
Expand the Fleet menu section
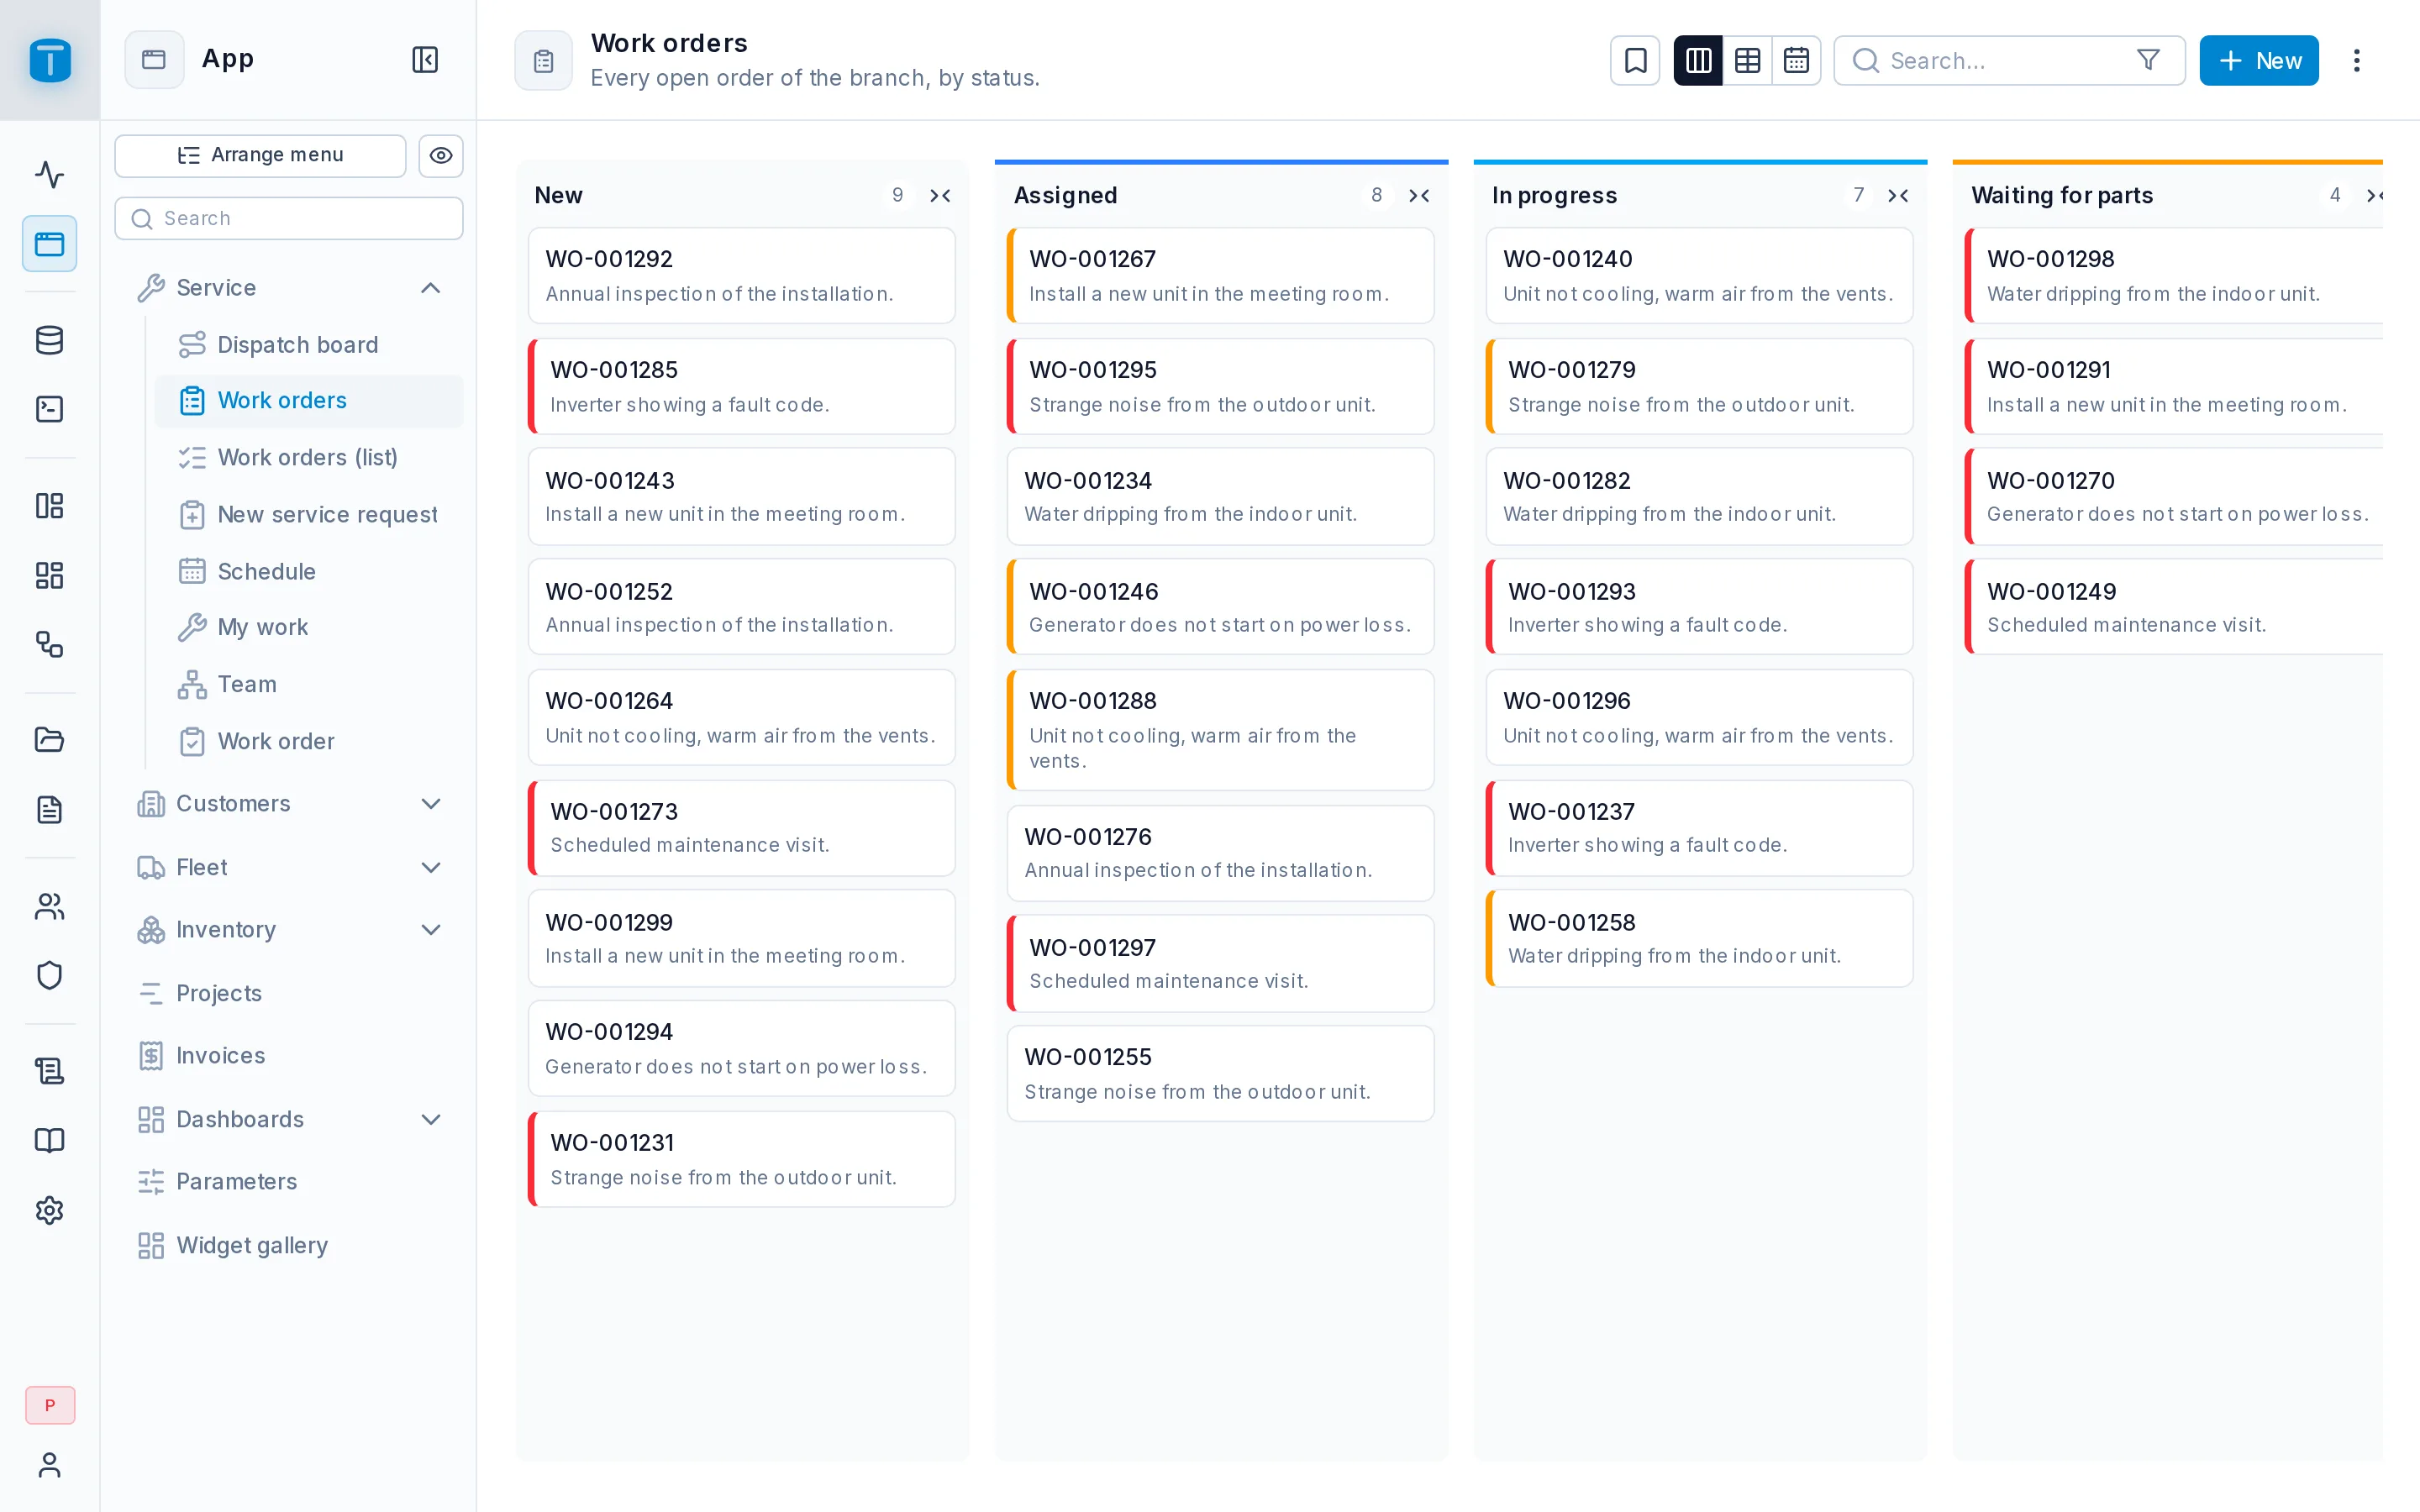430,867
